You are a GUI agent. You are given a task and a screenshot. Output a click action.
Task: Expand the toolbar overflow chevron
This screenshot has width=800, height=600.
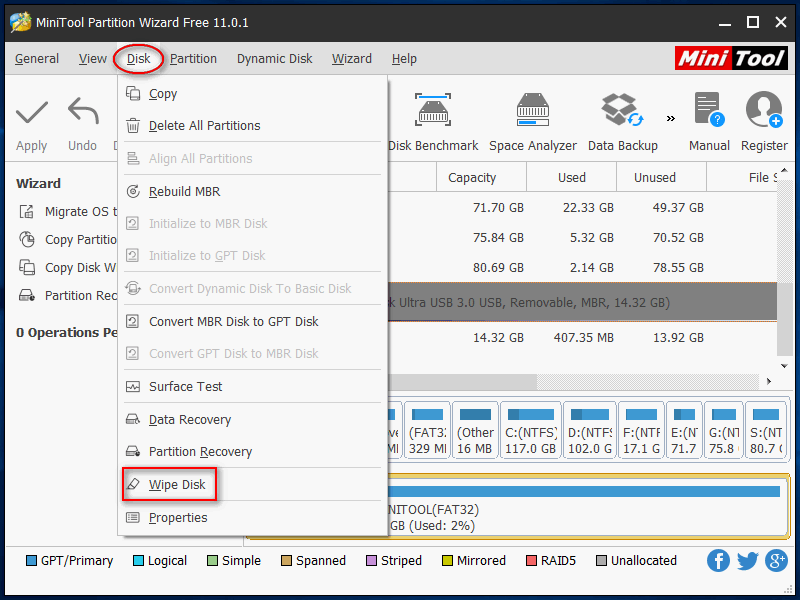671,118
